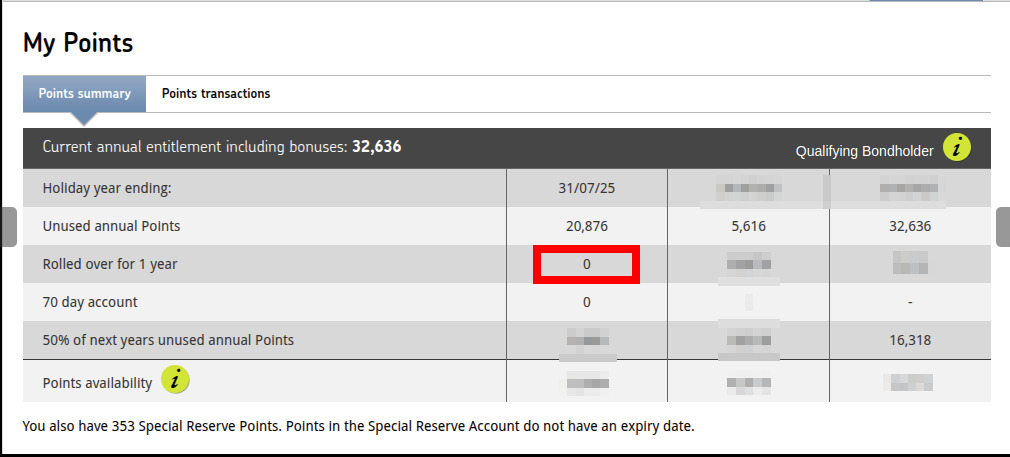Switch to the Points transactions tab
Viewport: 1010px width, 457px height.
click(216, 93)
